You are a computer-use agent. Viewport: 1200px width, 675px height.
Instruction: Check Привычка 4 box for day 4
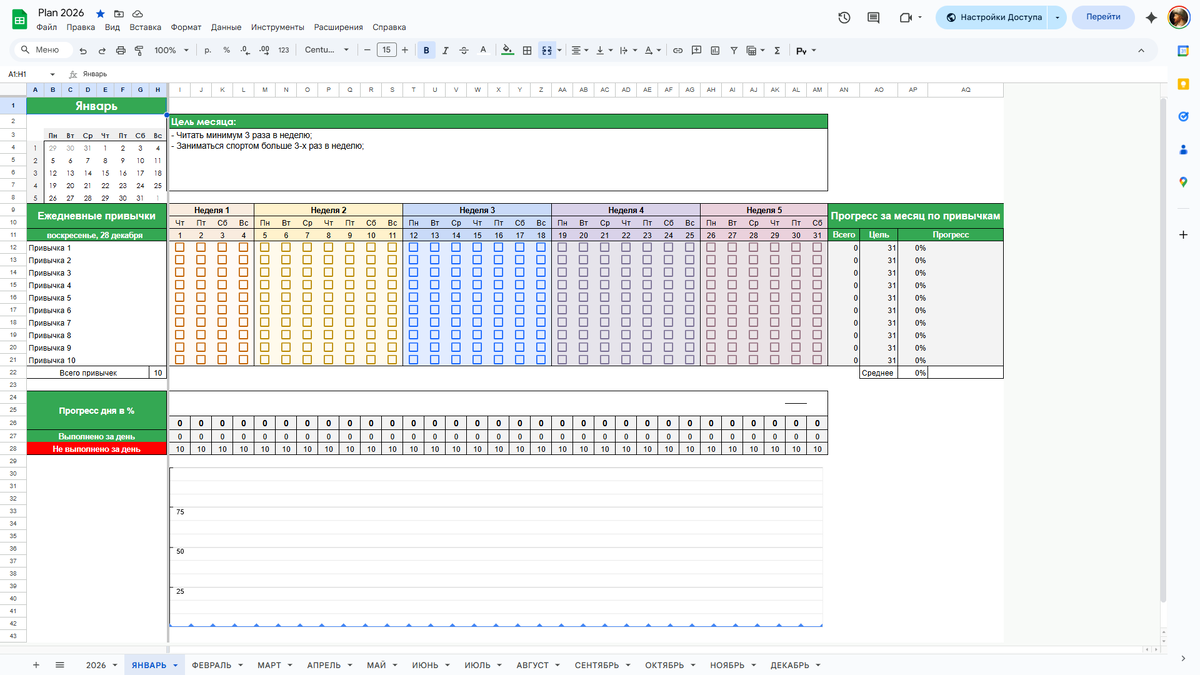[x=244, y=285]
